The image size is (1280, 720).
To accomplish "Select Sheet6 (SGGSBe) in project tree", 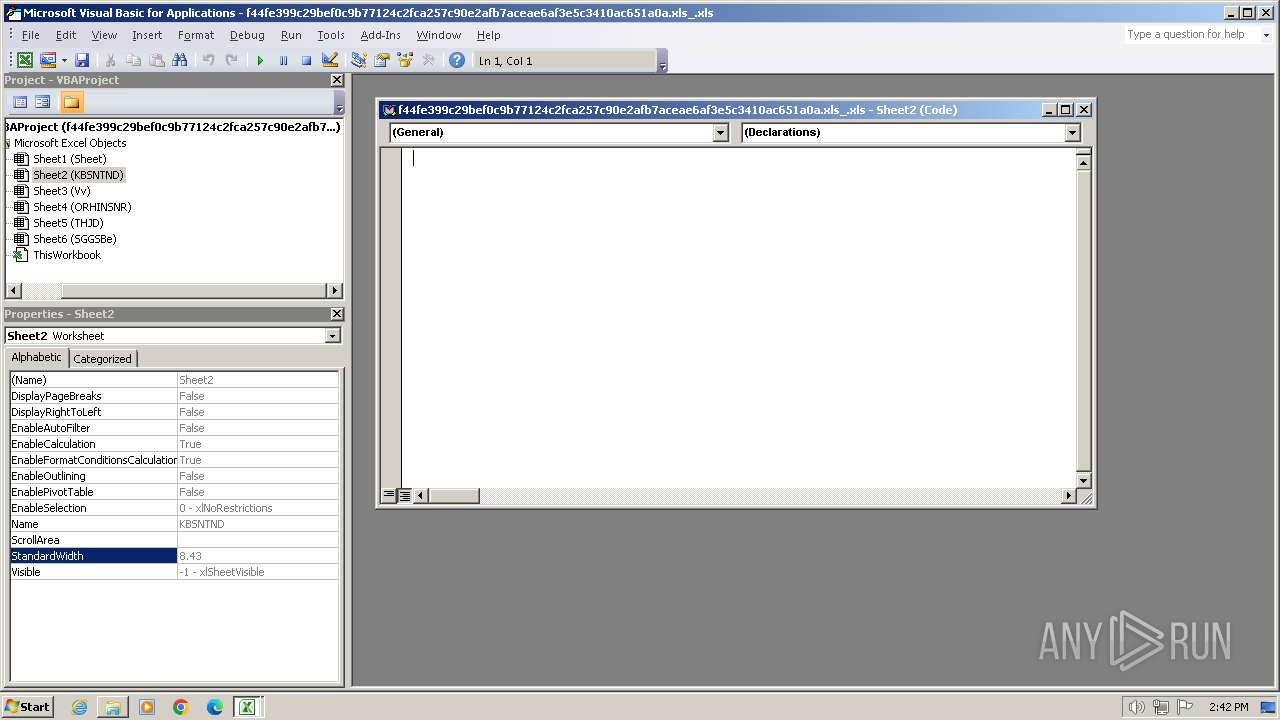I will 74,239.
